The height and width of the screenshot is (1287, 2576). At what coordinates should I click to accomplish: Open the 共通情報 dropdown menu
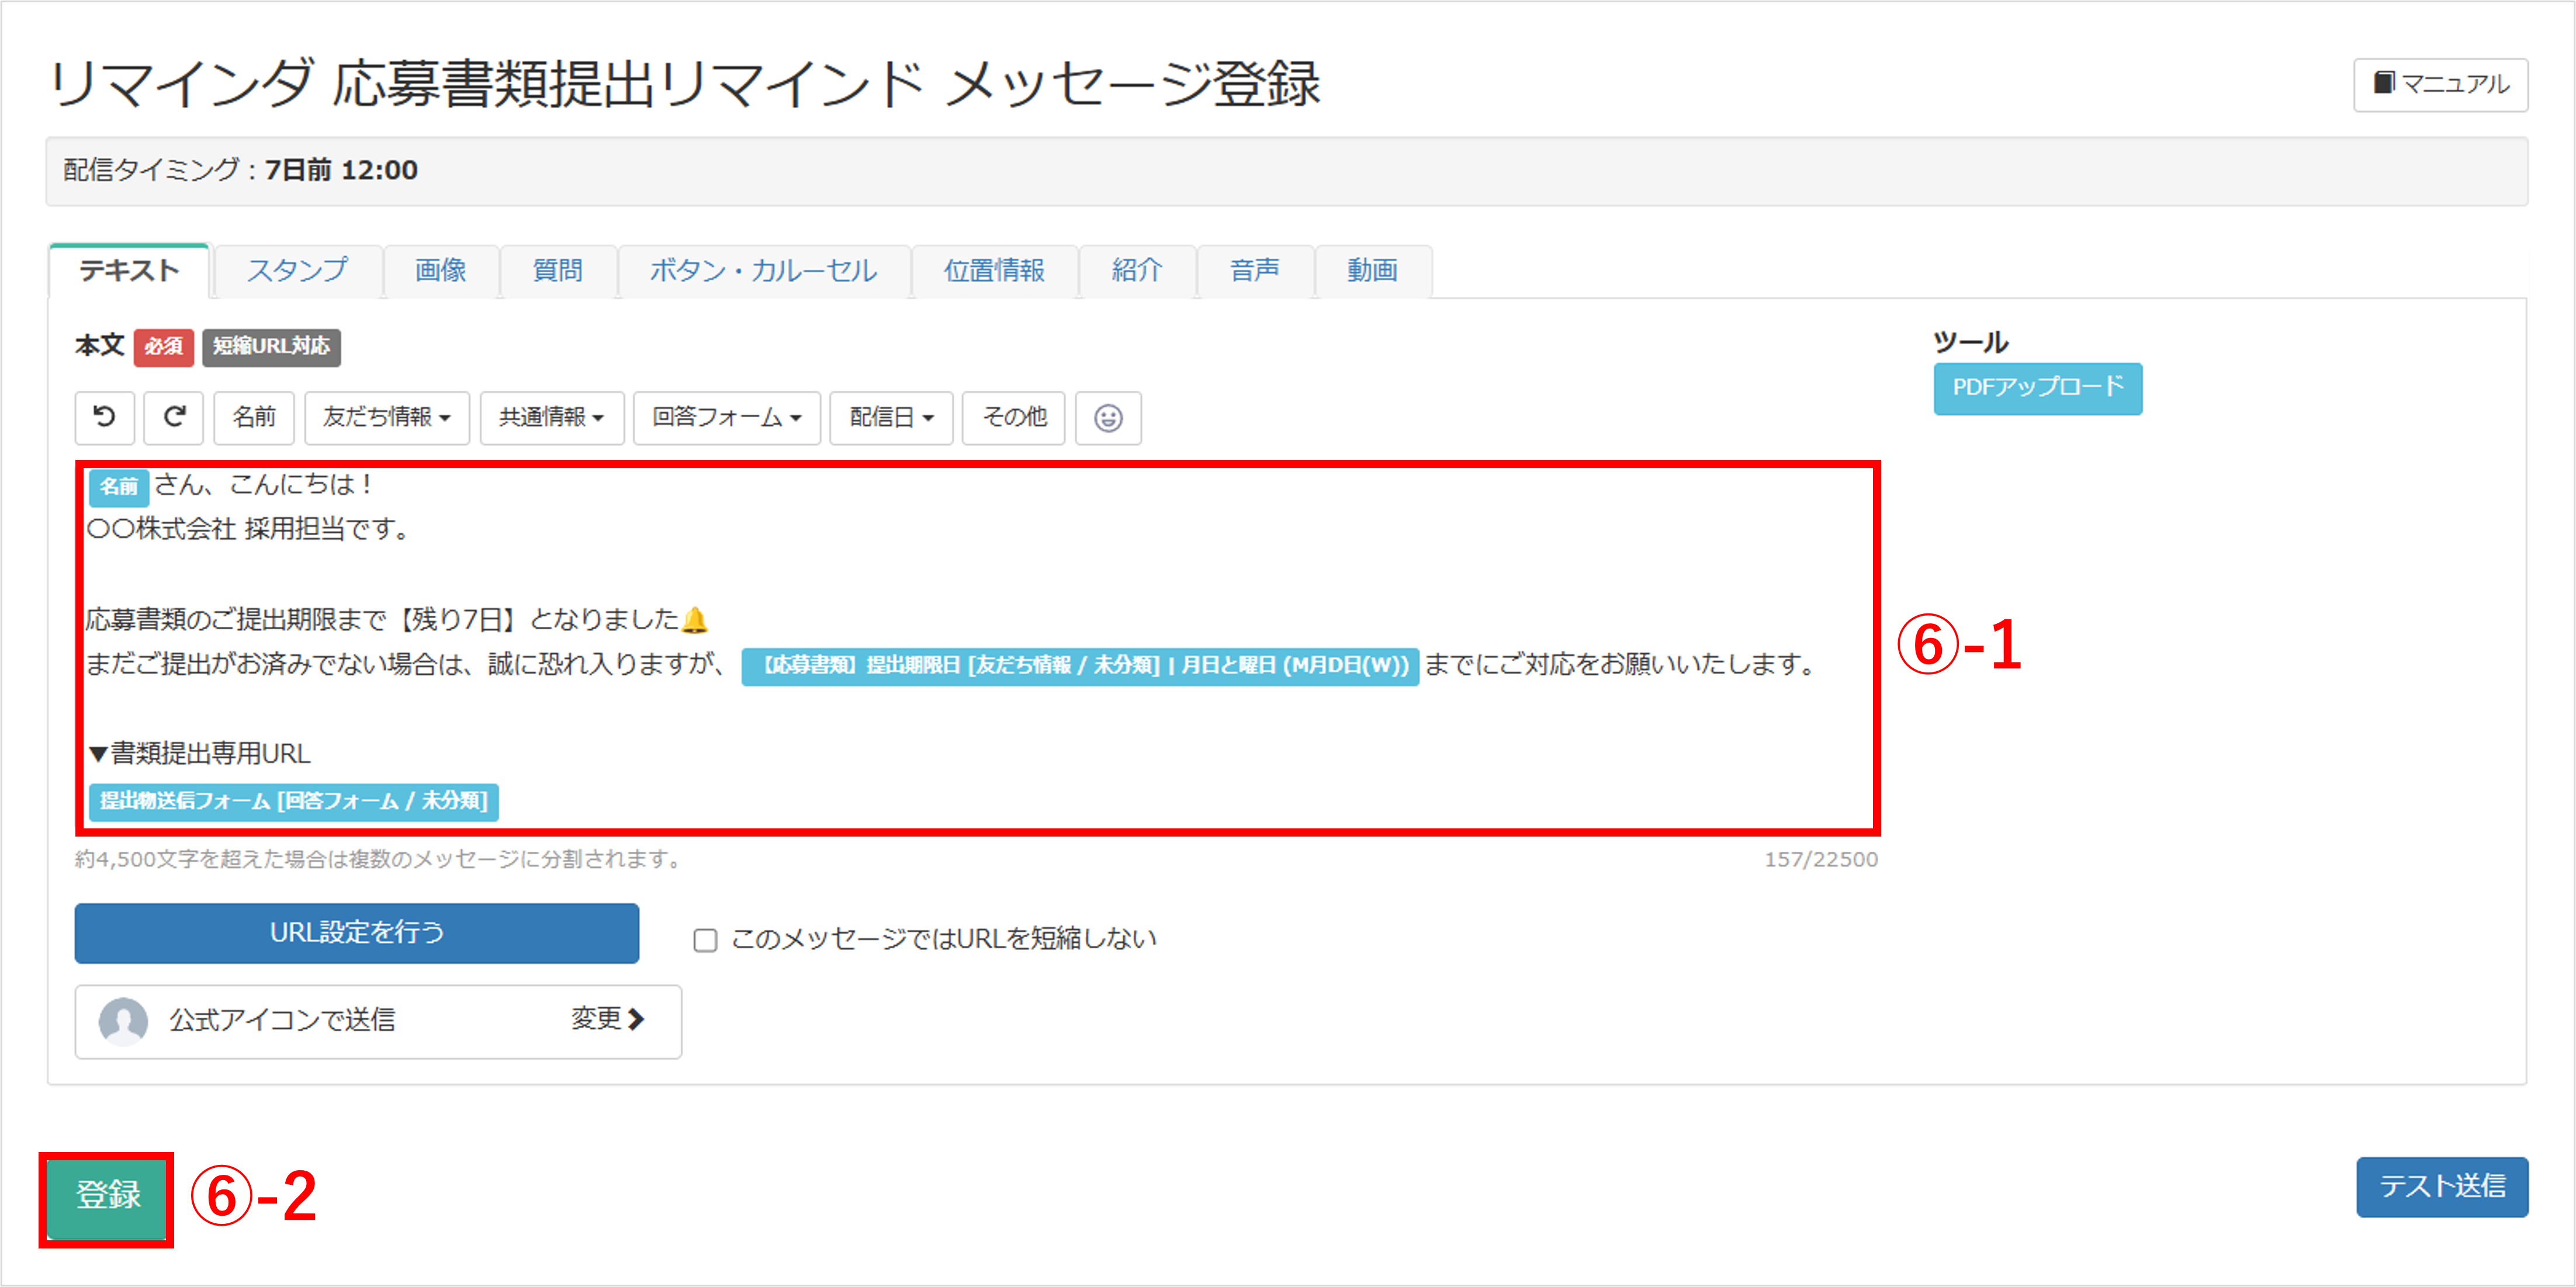pyautogui.click(x=551, y=417)
